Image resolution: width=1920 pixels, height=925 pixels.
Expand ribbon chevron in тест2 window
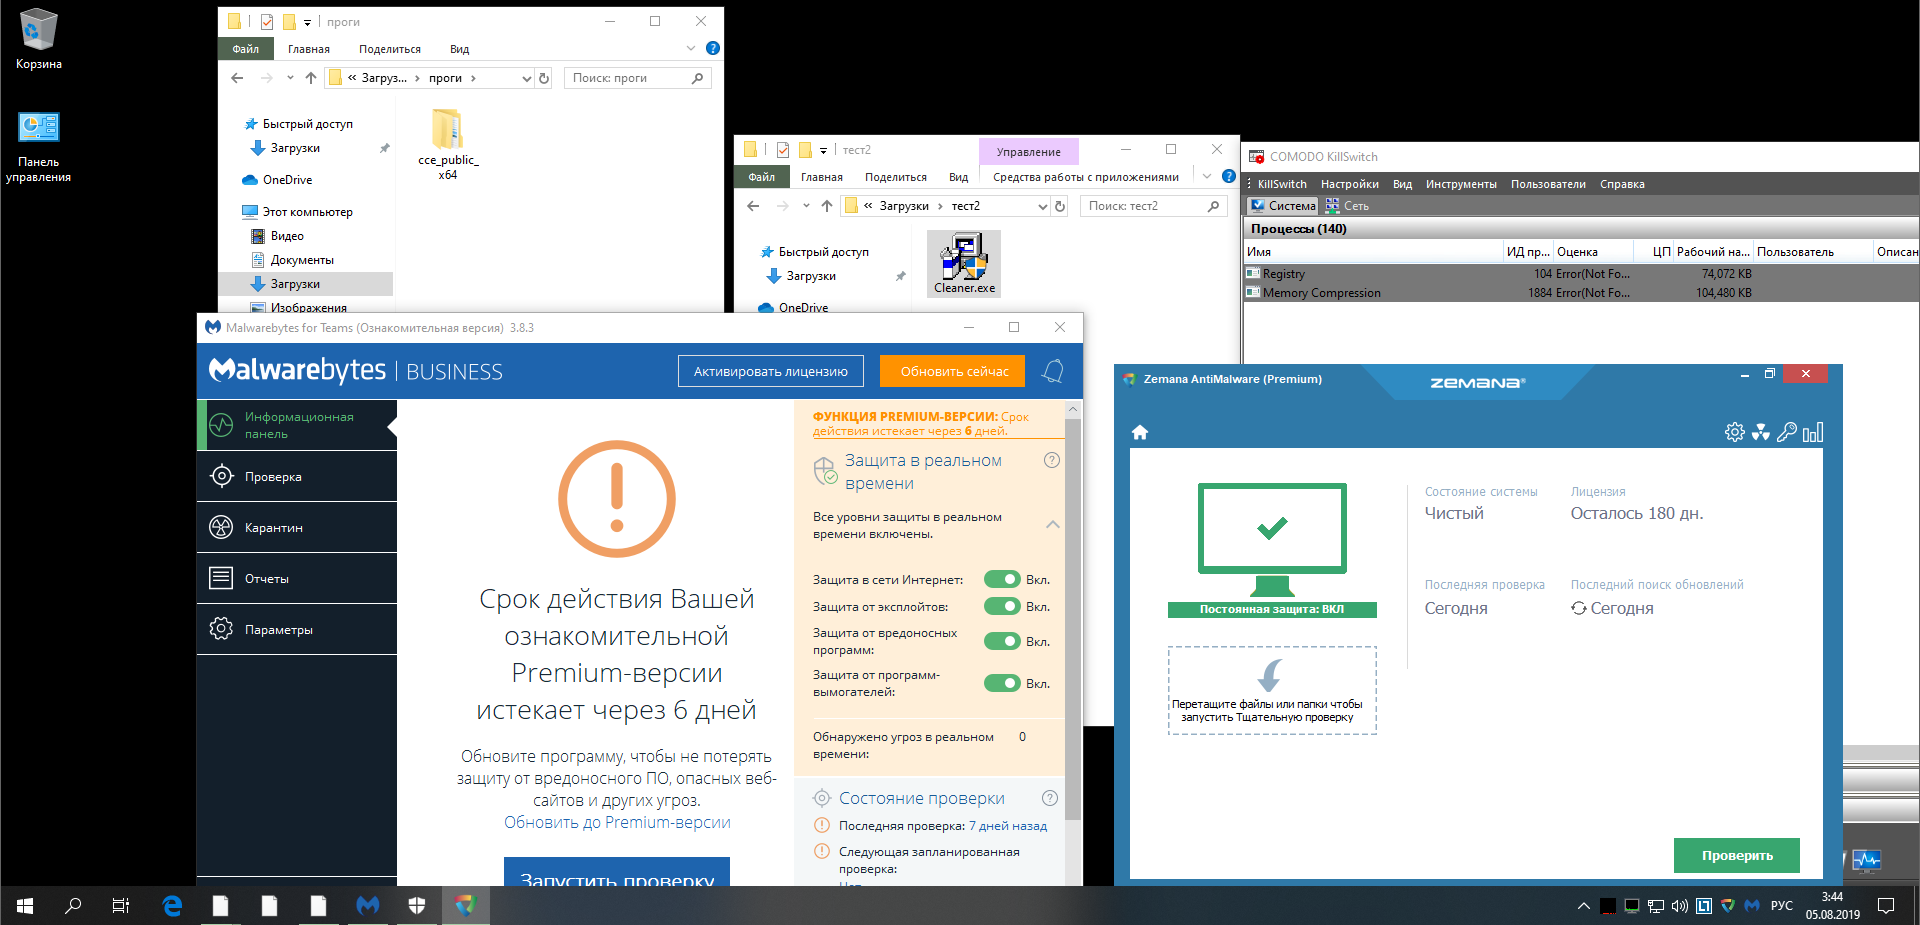(x=1206, y=176)
